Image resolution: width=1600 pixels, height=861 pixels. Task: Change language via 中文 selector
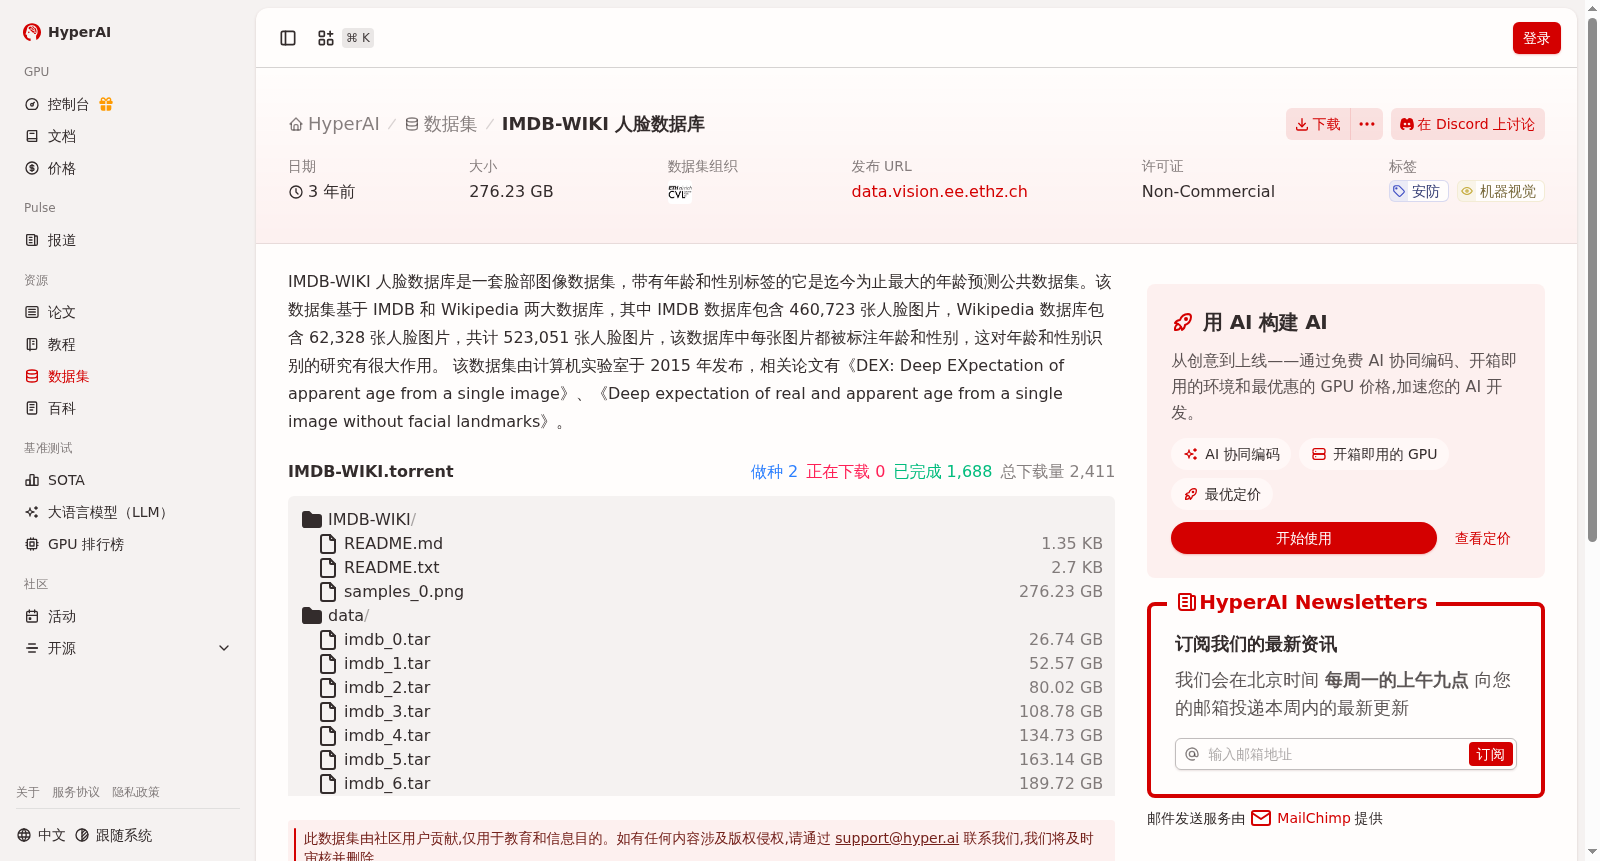(41, 835)
